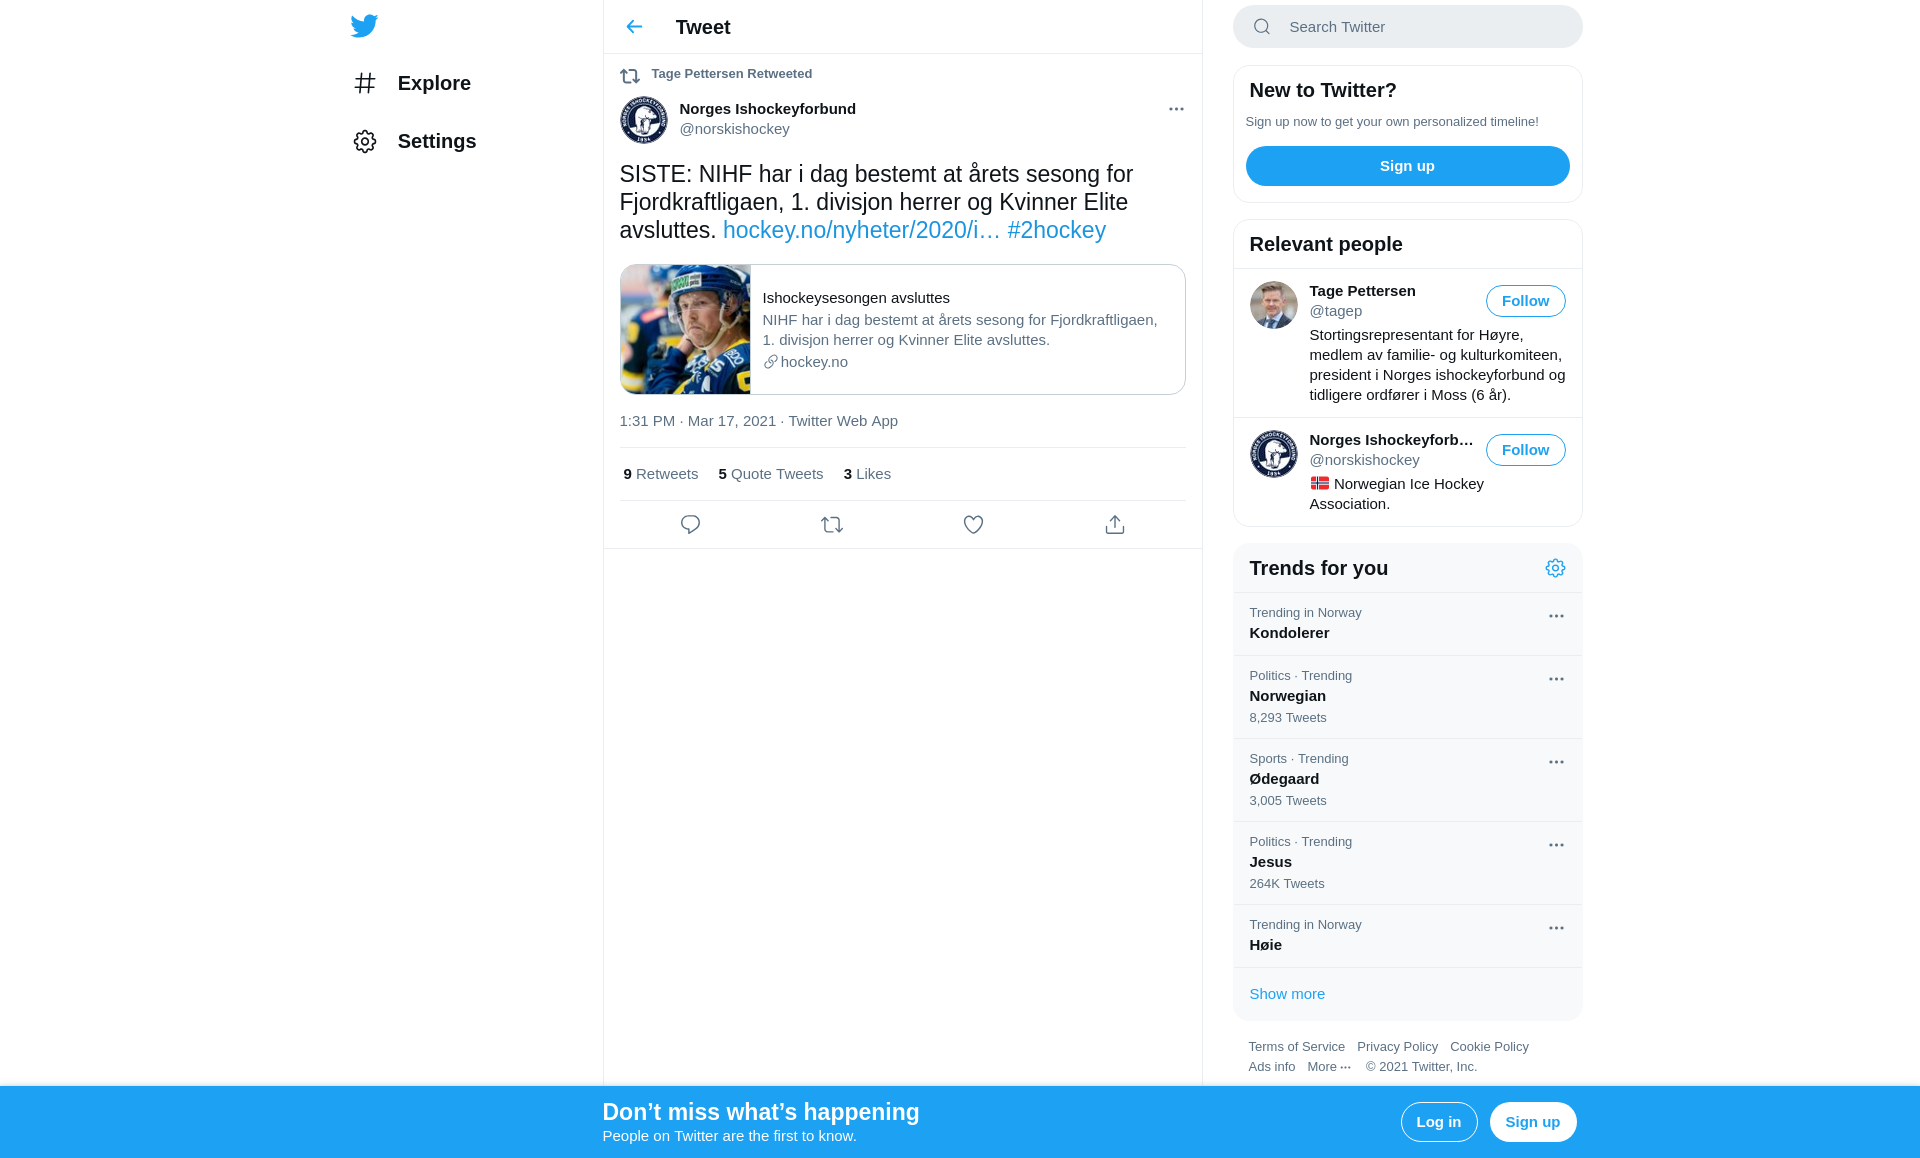The image size is (1920, 1158).
Task: Follow Tage Pettersen
Action: coord(1525,301)
